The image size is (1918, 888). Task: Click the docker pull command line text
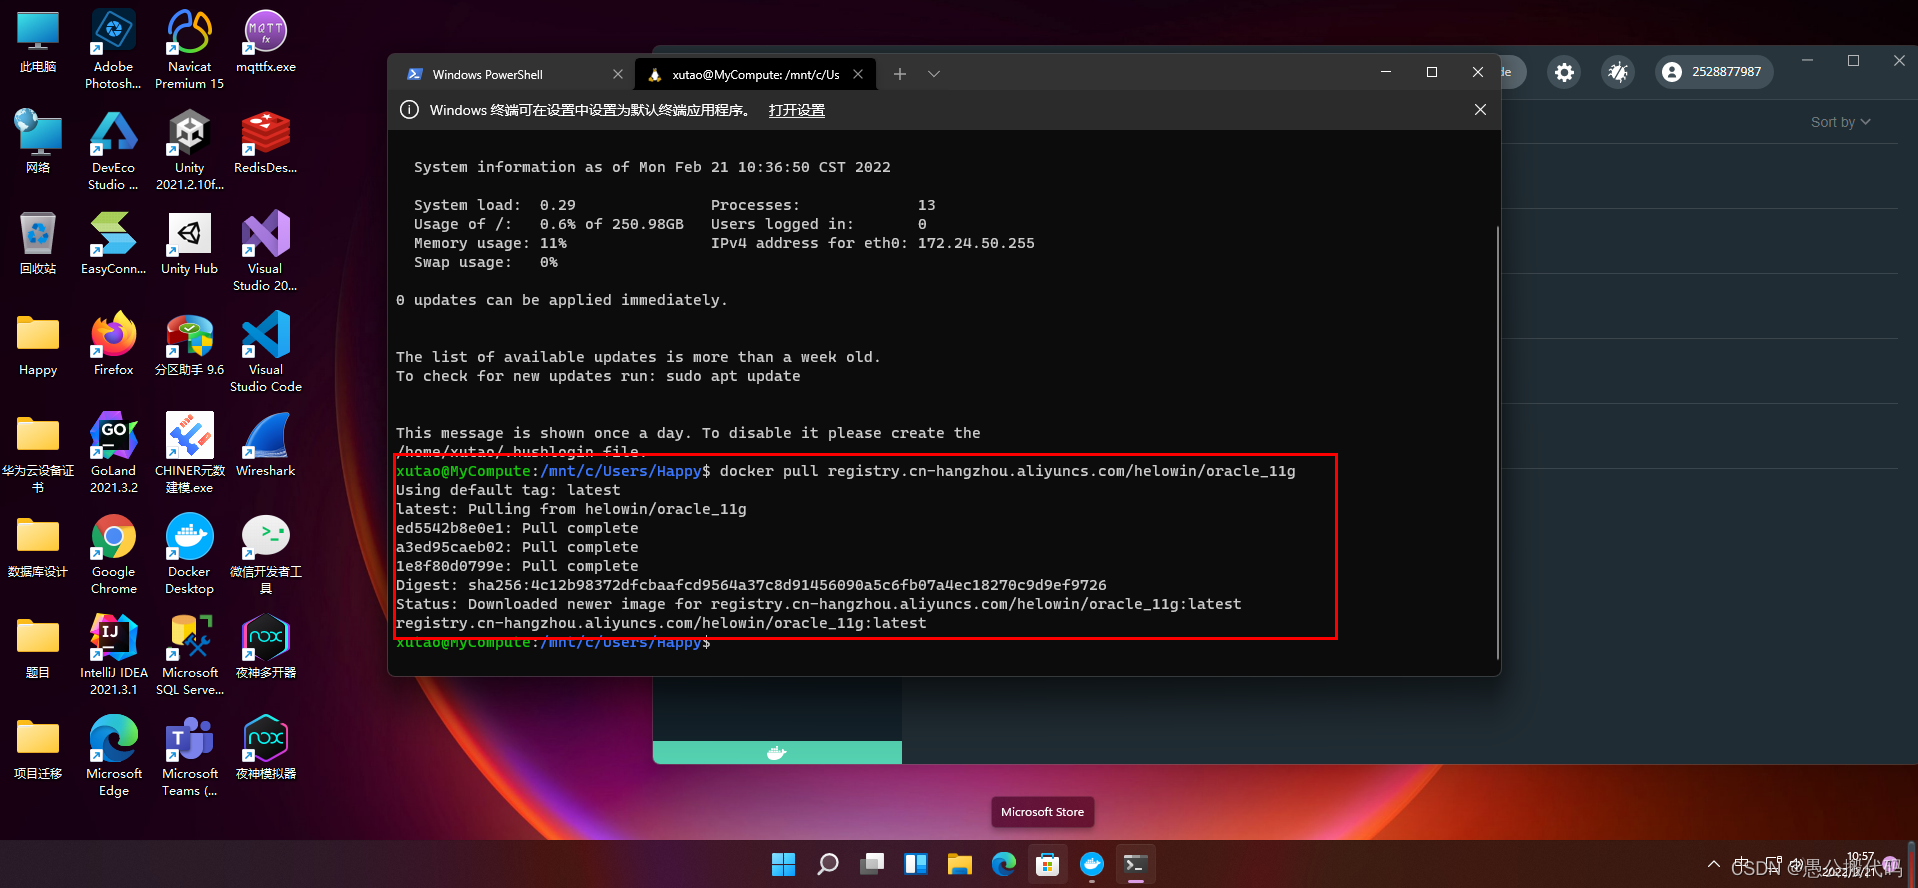pos(1007,471)
